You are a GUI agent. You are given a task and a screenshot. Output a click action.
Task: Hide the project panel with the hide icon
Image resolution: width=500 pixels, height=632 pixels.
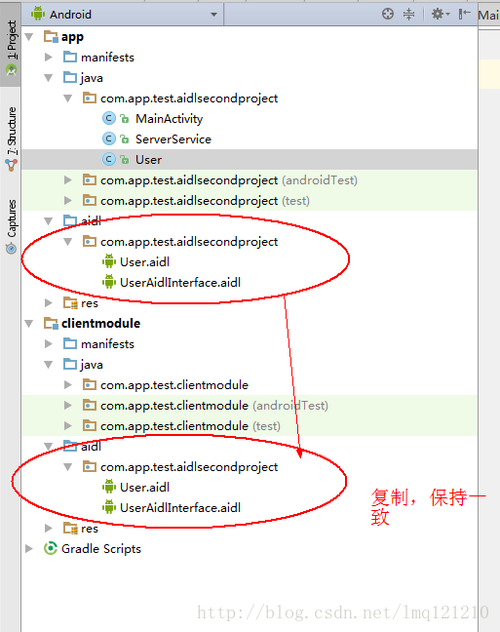[464, 14]
